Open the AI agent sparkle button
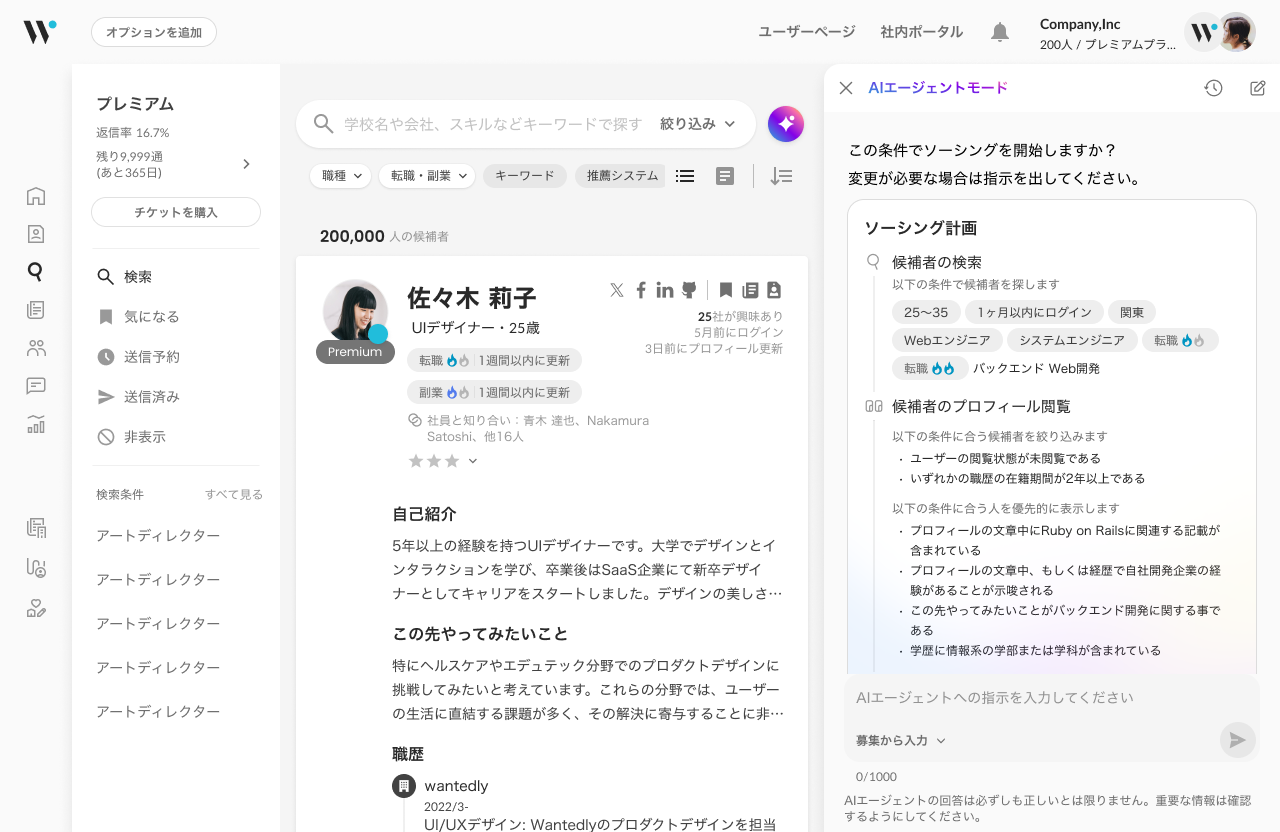Image resolution: width=1280 pixels, height=832 pixels. 786,124
